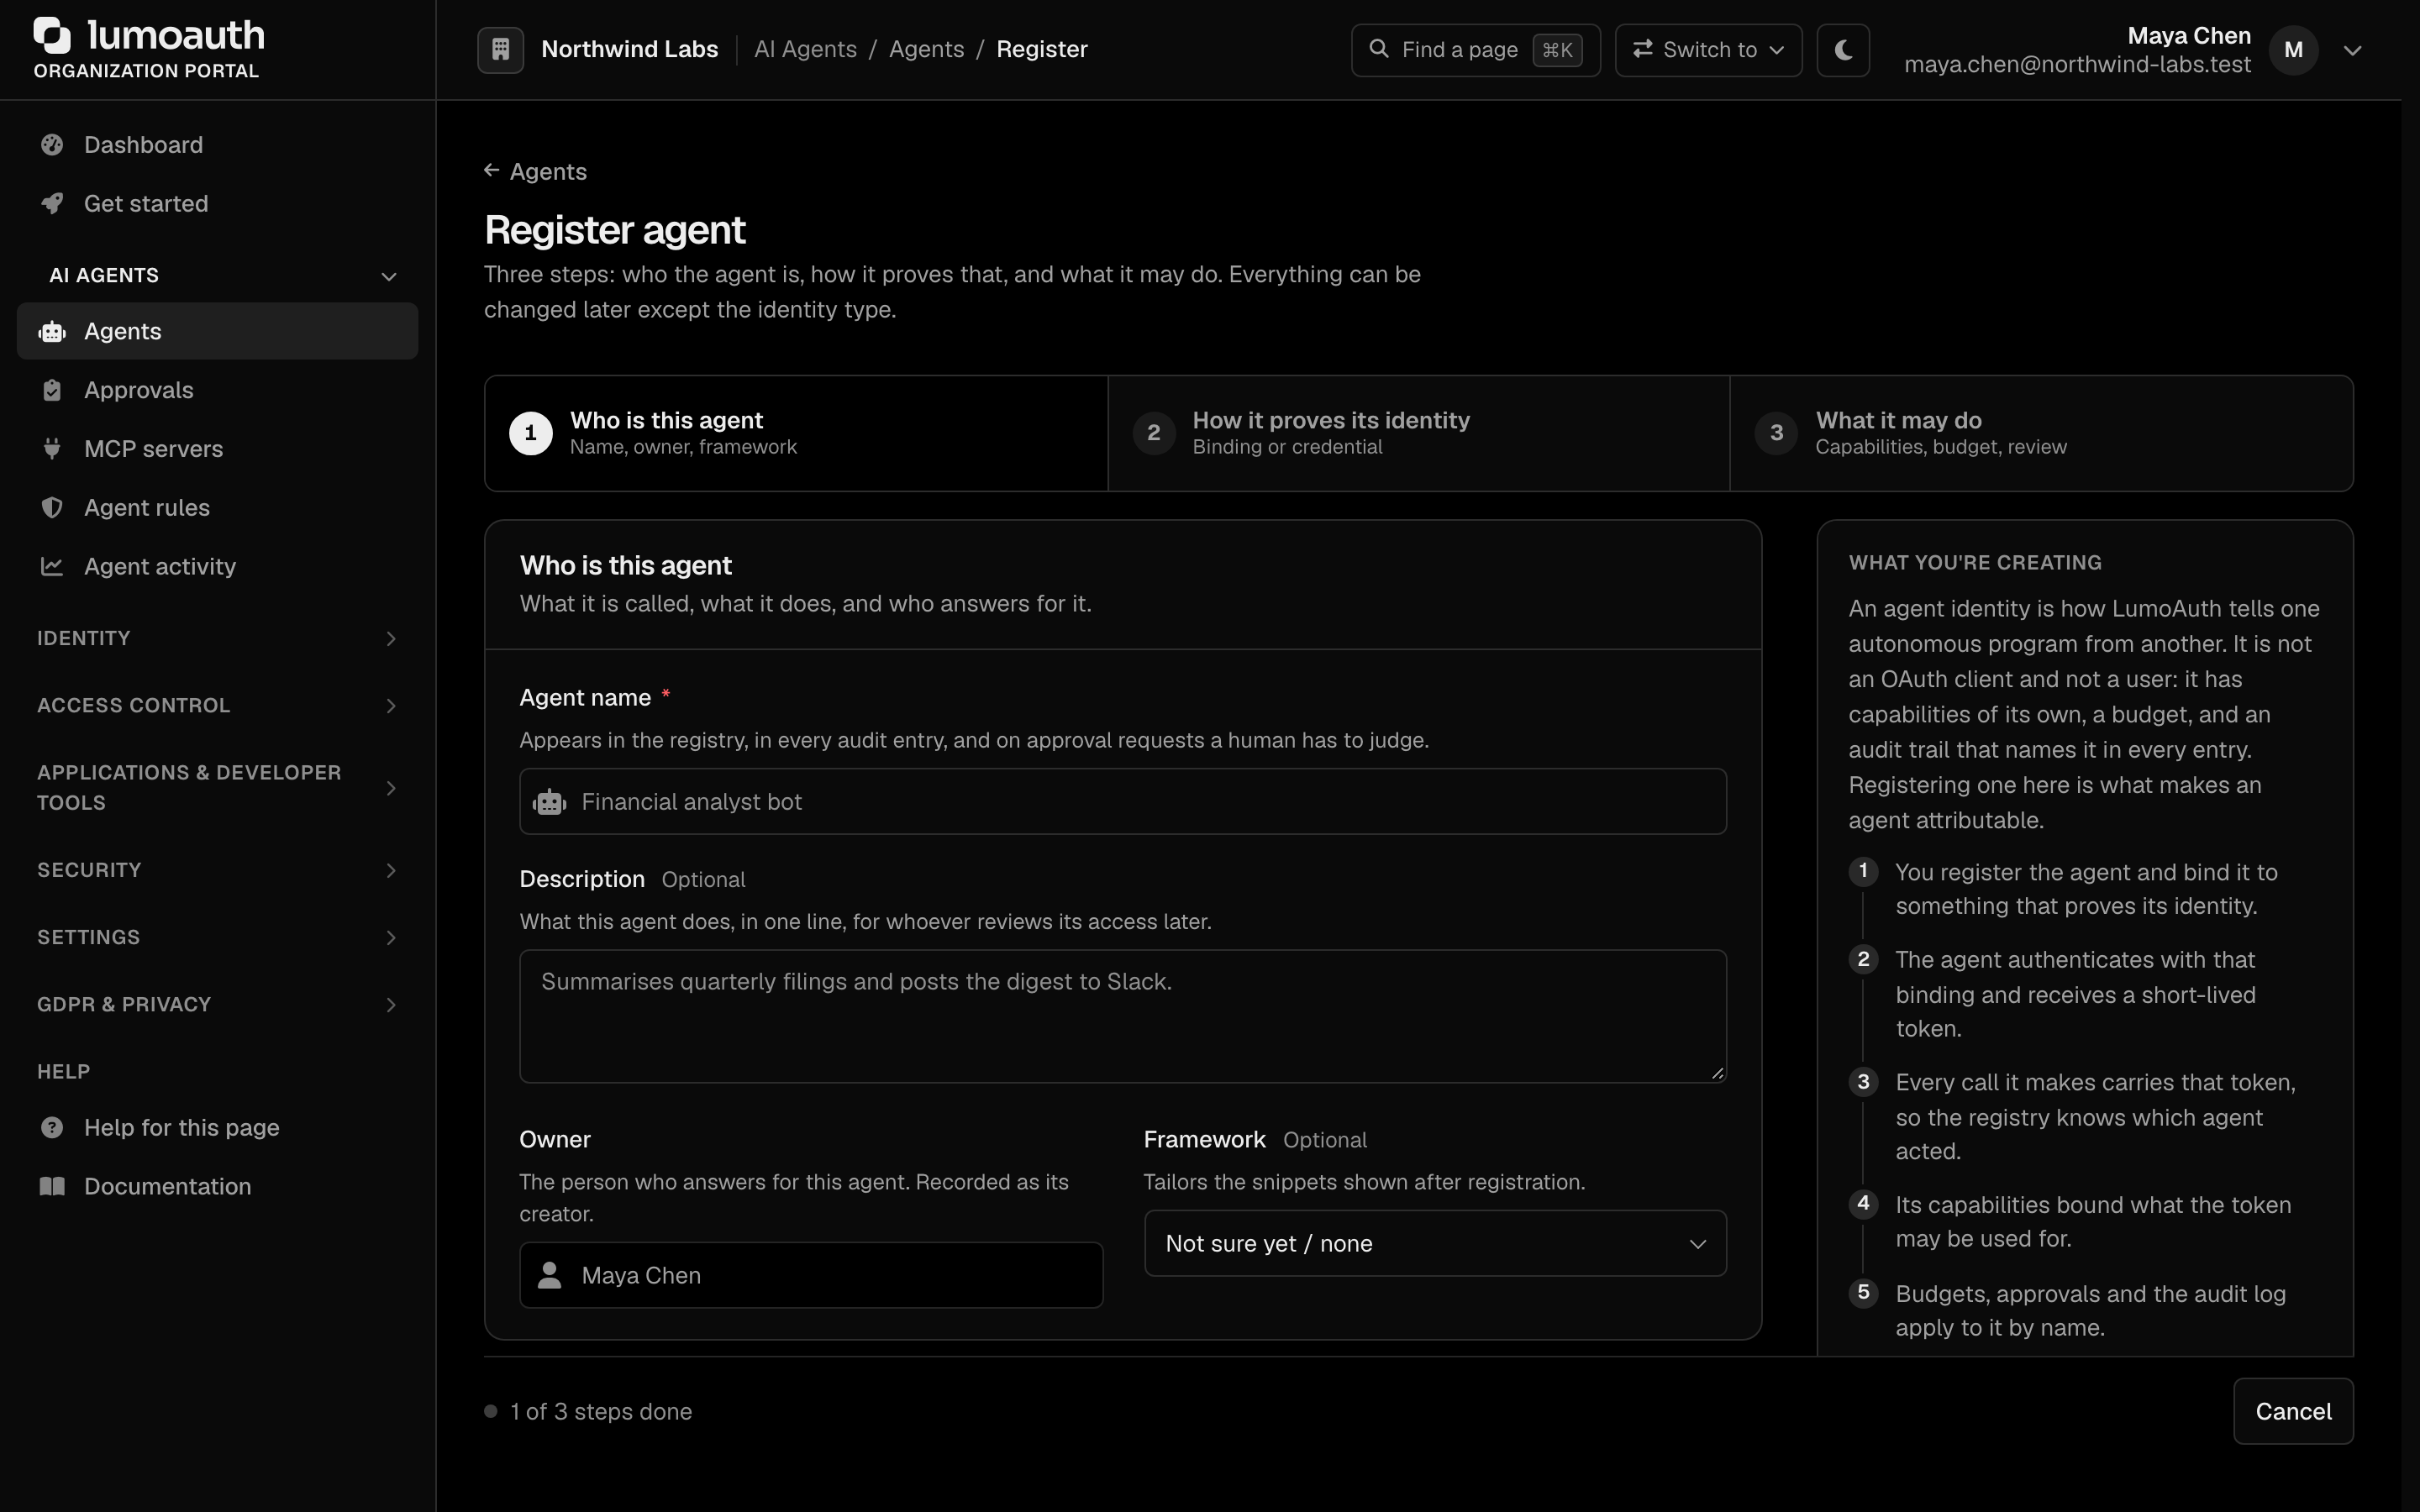Open the Approvals menu item
The image size is (2420, 1512).
(217, 390)
